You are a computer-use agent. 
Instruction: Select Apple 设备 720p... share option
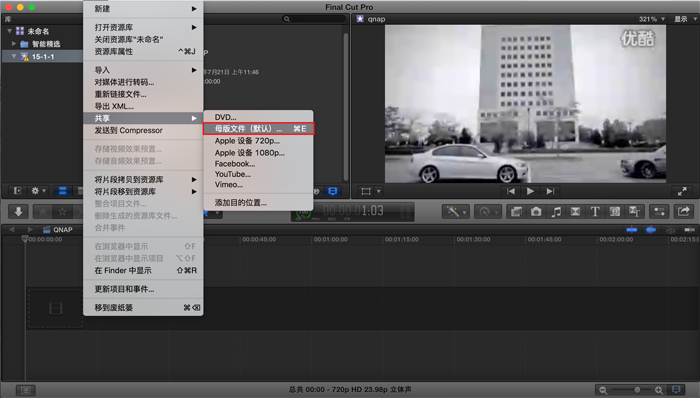pyautogui.click(x=258, y=141)
